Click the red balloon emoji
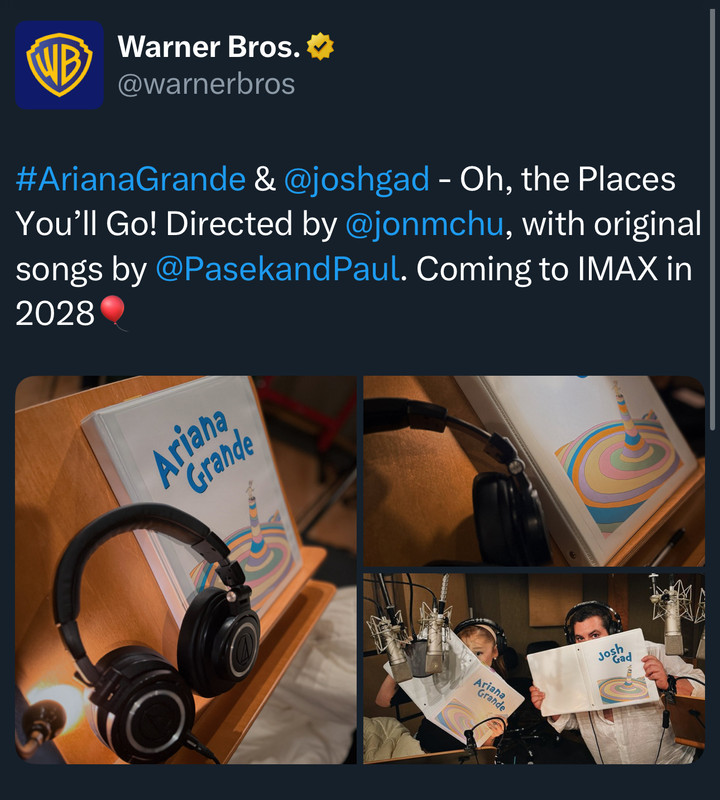Image resolution: width=720 pixels, height=800 pixels. click(113, 312)
